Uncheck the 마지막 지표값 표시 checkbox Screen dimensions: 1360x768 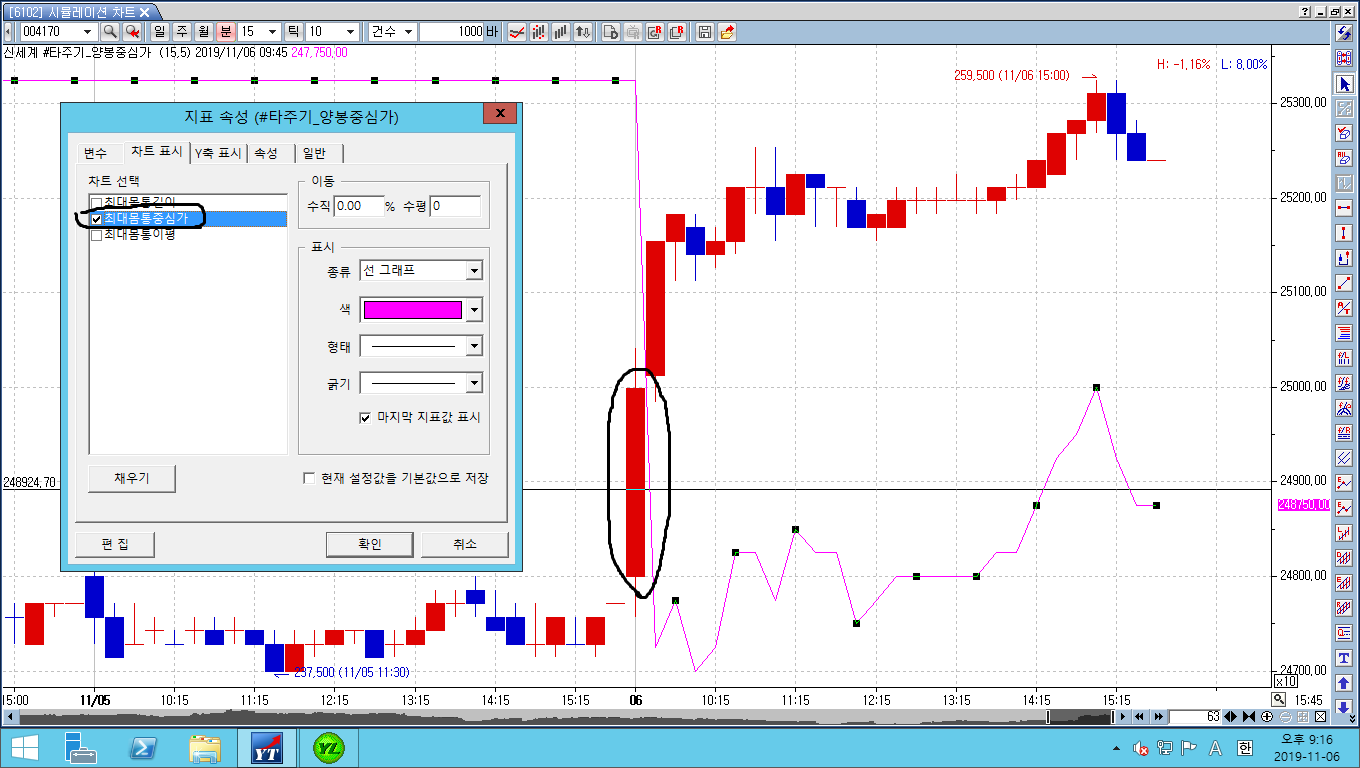(365, 417)
